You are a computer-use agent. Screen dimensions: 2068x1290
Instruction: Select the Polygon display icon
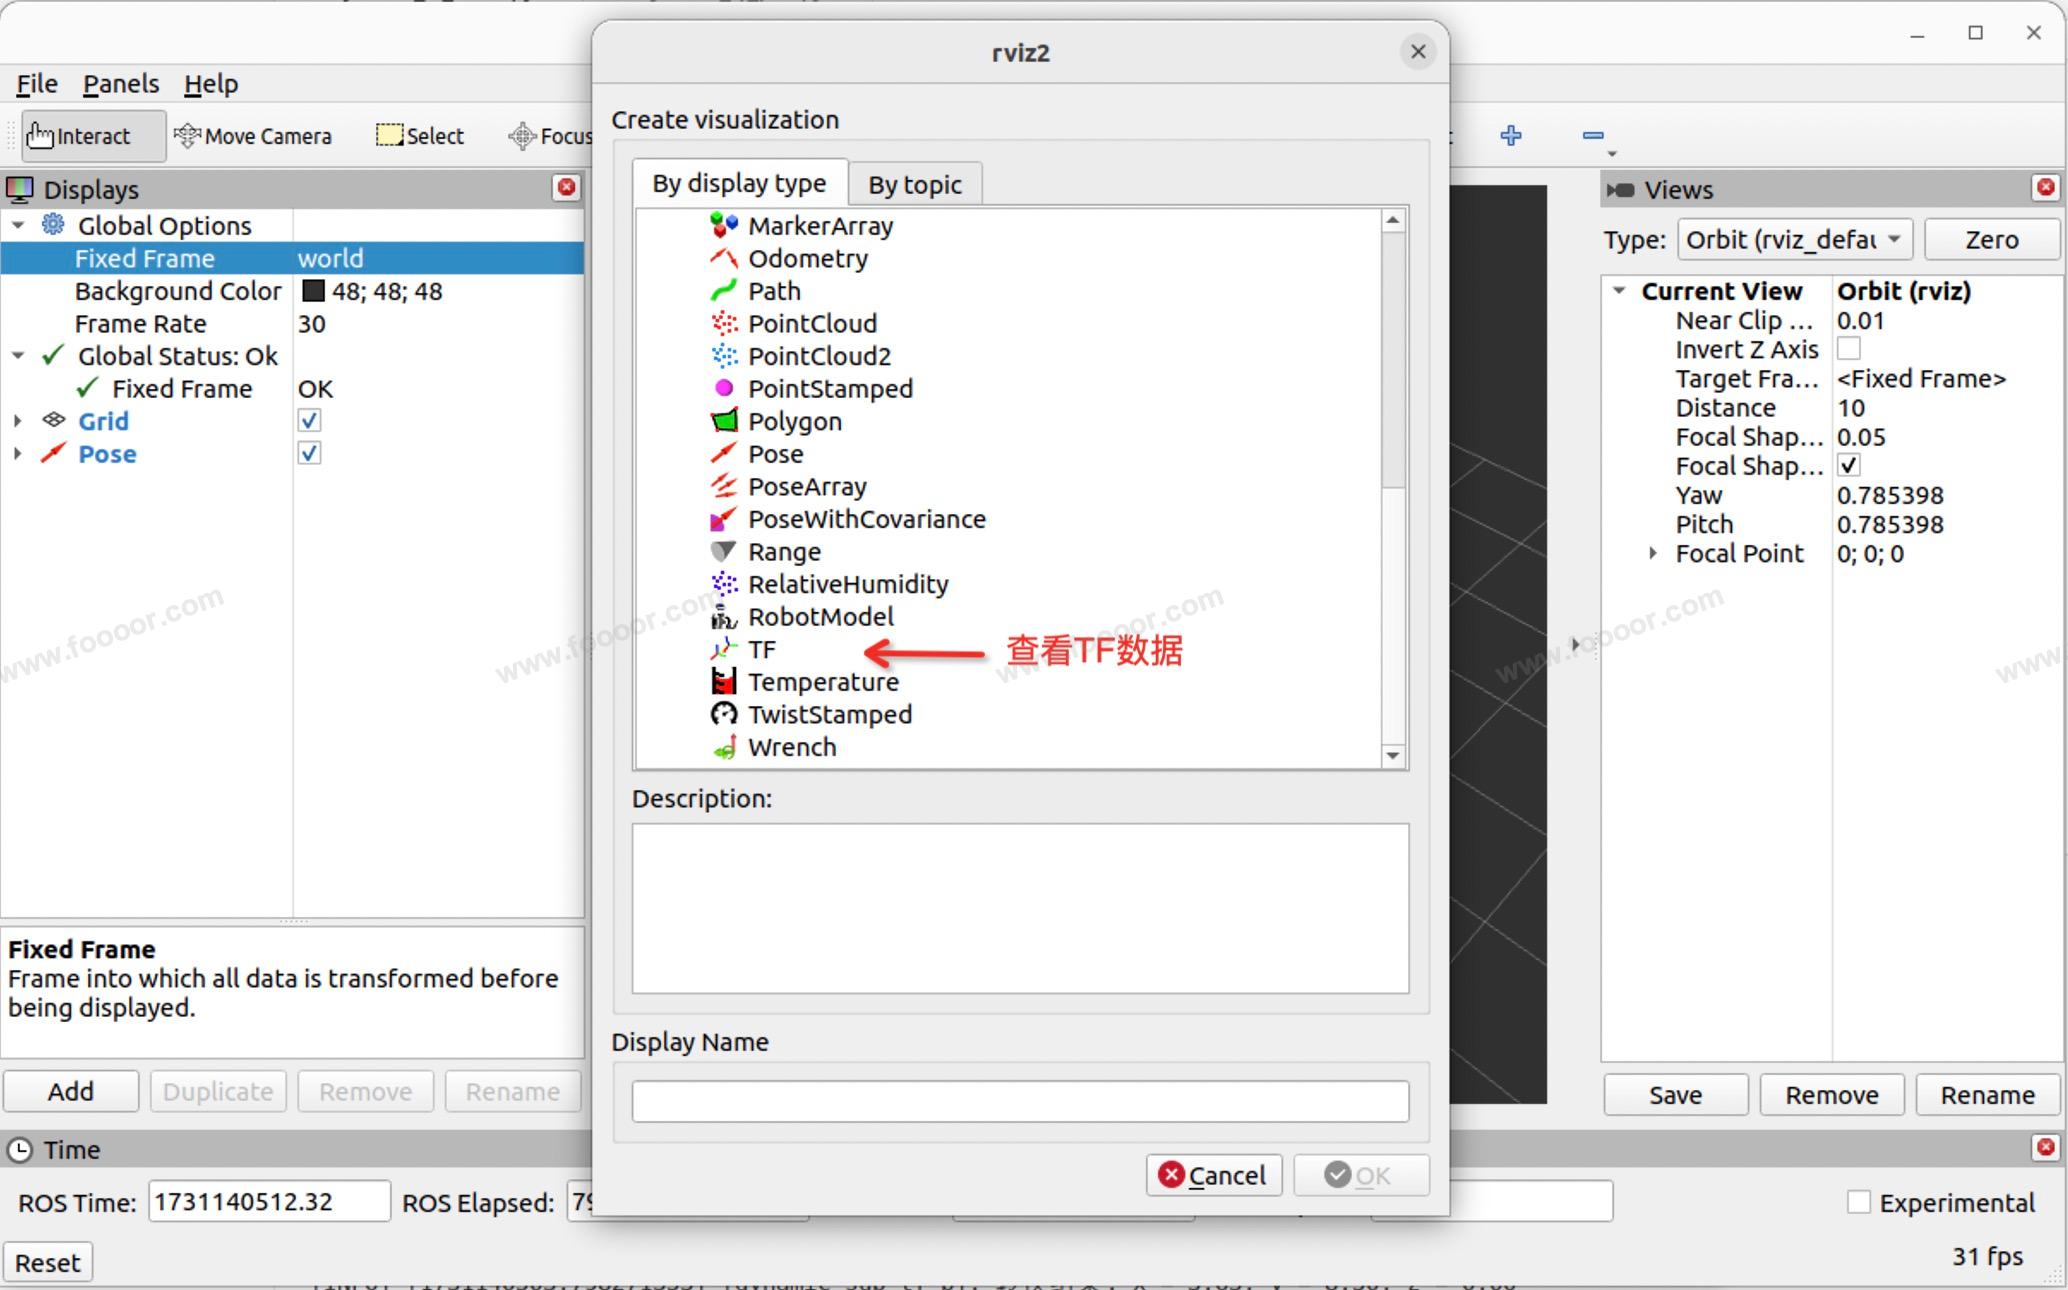click(724, 421)
